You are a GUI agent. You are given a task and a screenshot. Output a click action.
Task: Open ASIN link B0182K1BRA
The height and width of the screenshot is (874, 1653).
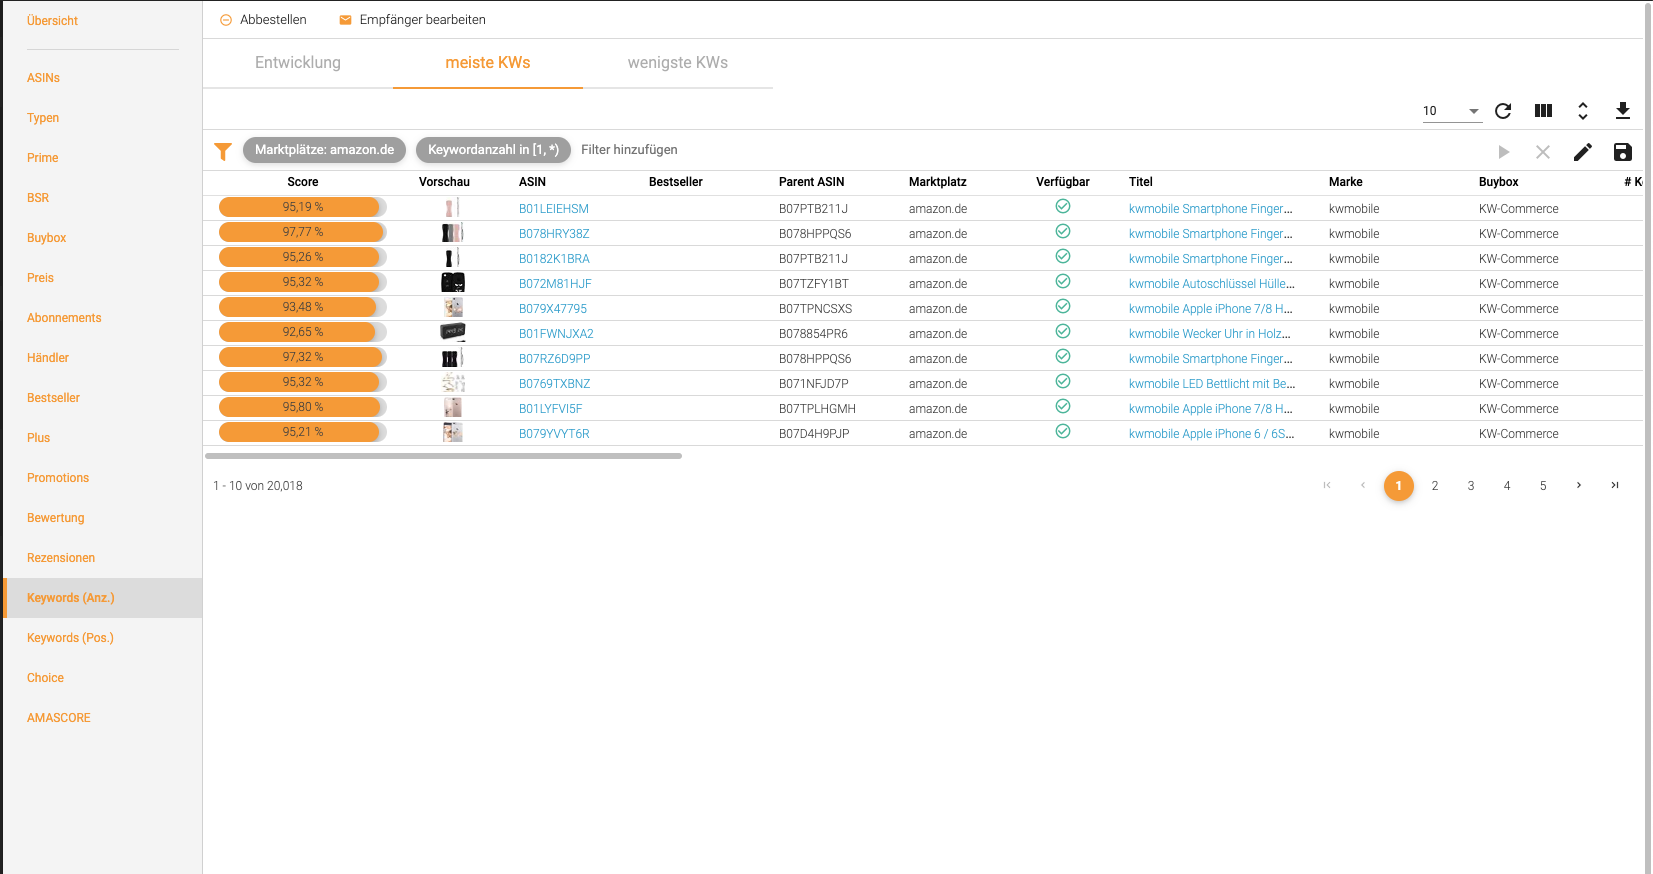[x=554, y=259]
